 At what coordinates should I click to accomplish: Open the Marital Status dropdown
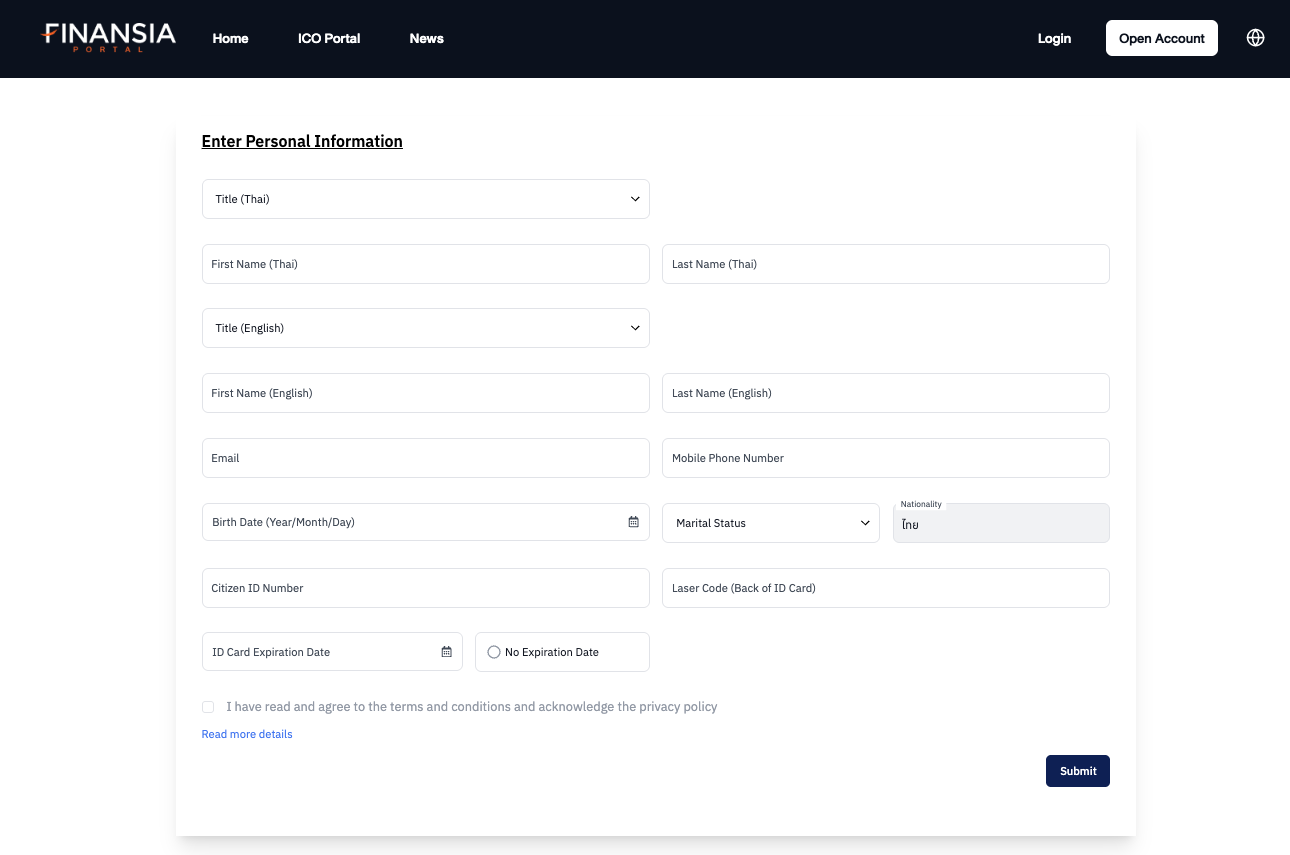pyautogui.click(x=770, y=523)
